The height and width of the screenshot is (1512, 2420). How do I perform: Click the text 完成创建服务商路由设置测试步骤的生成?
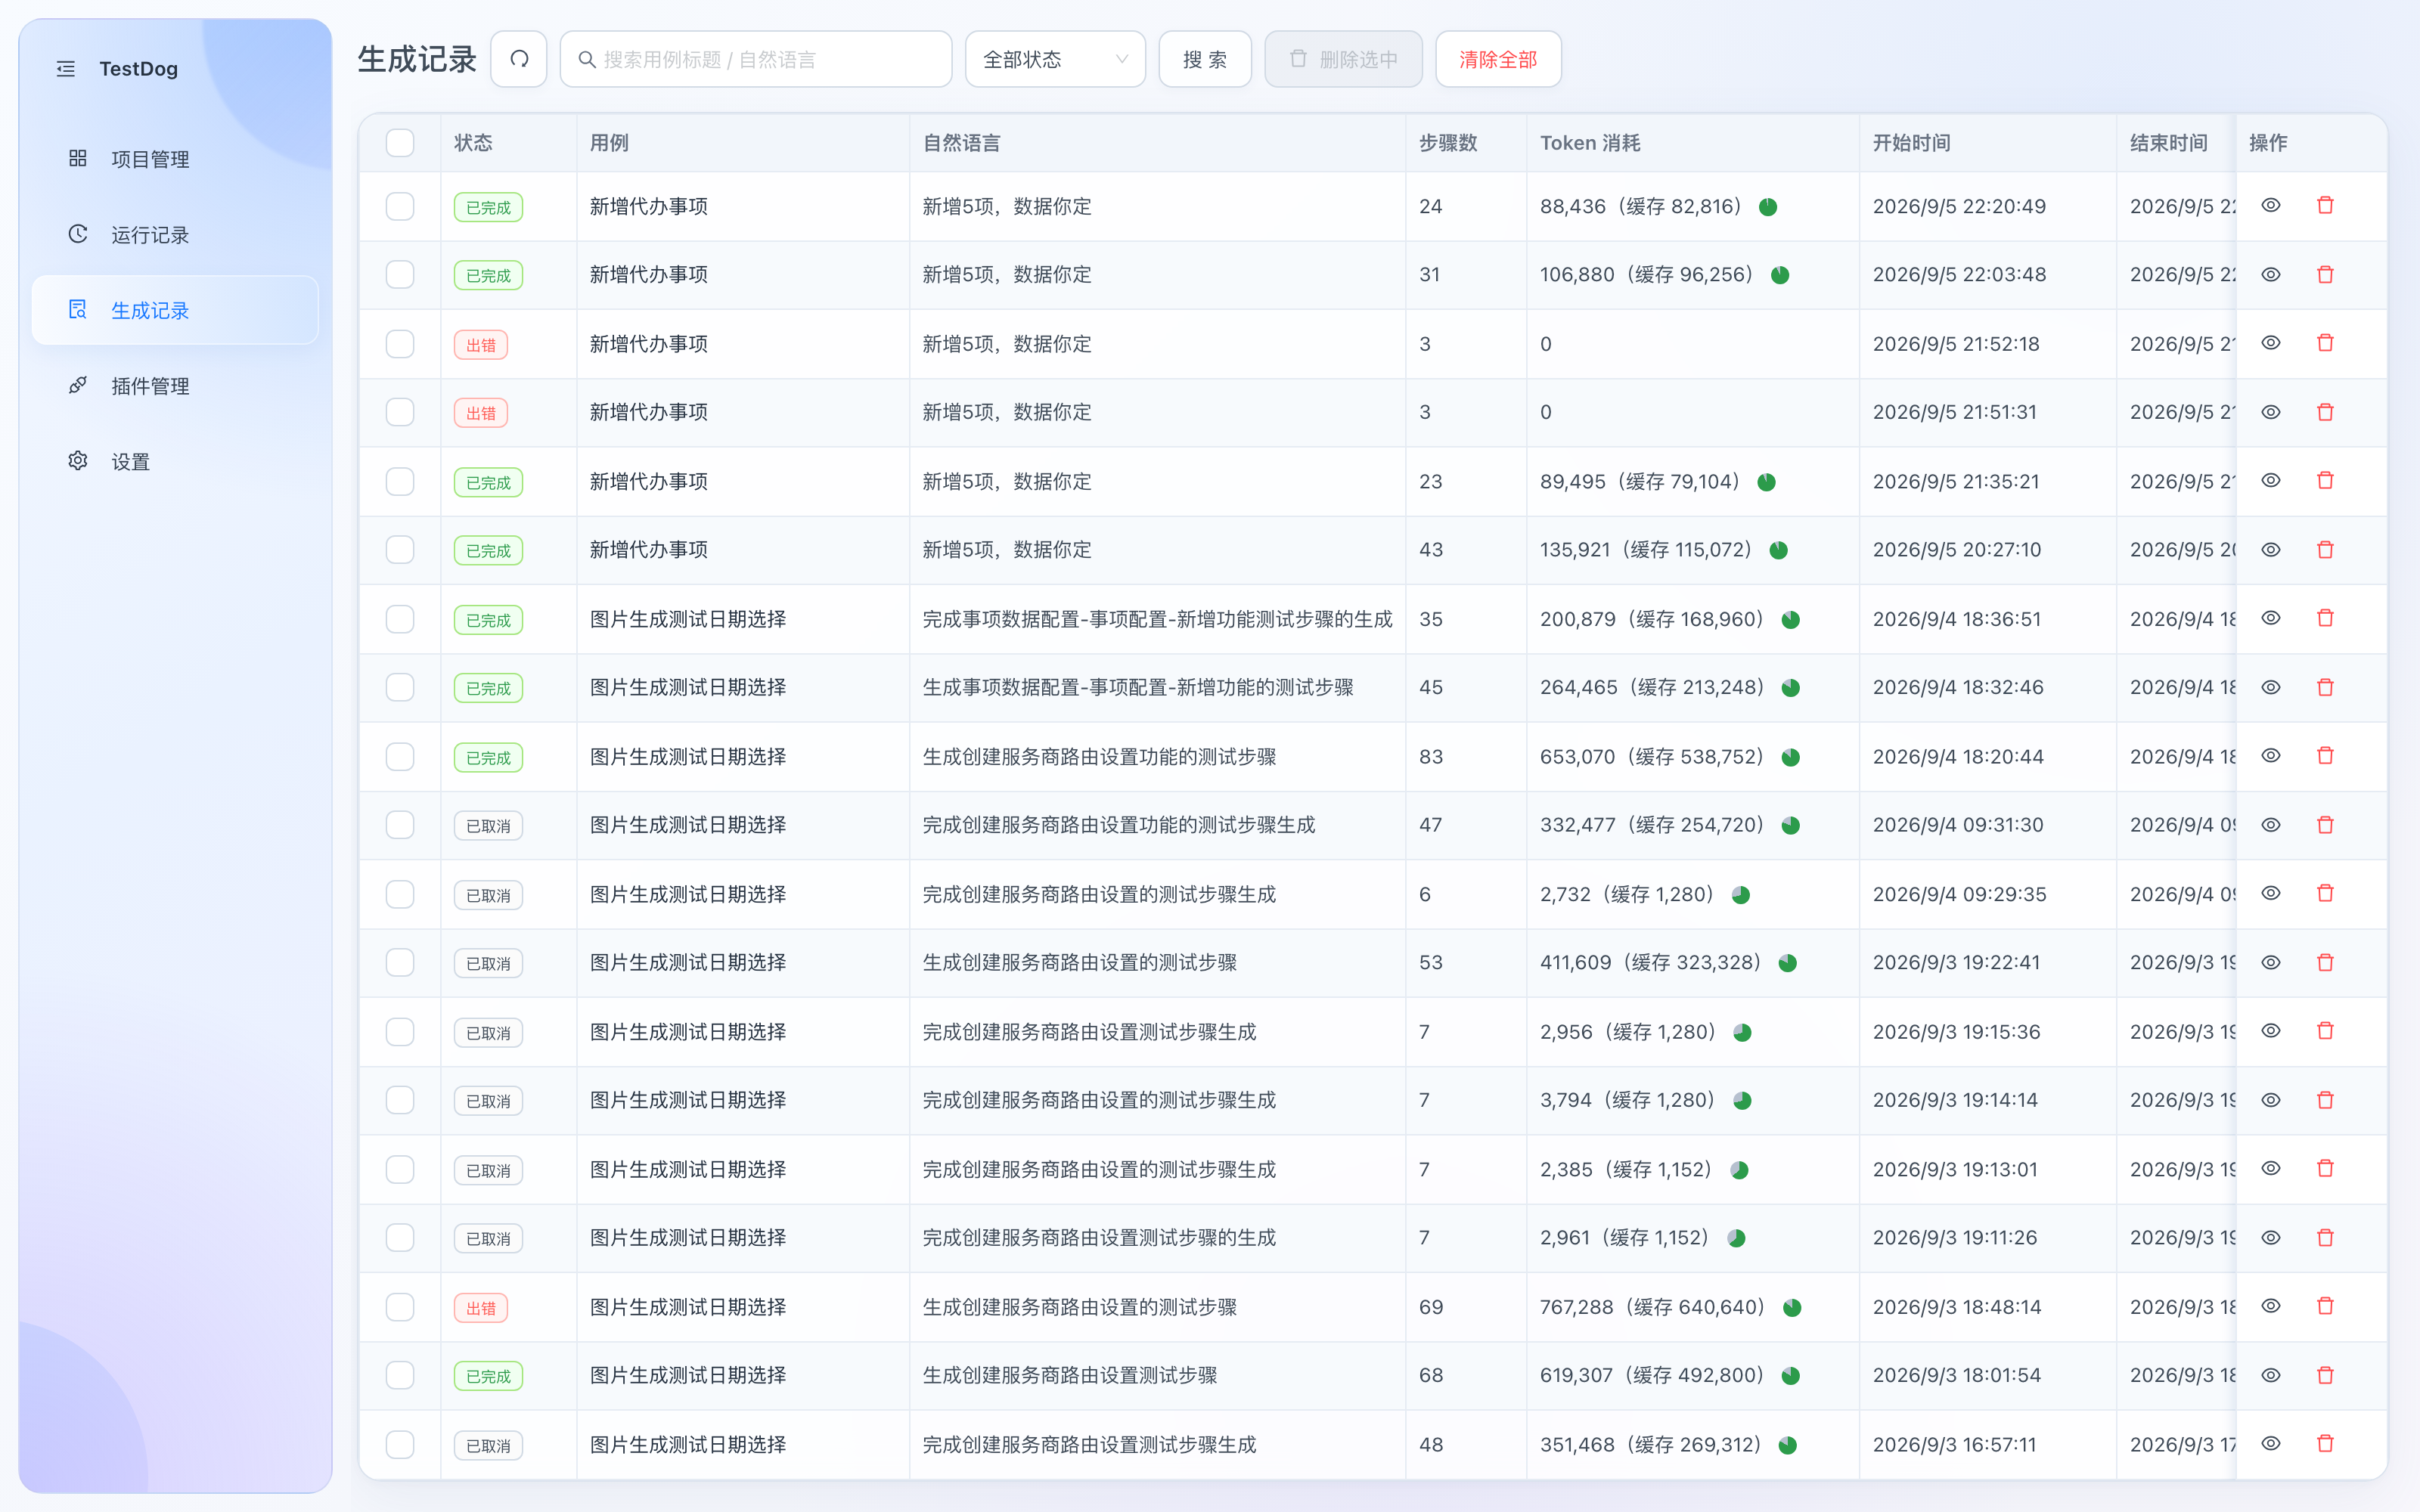[1099, 1238]
